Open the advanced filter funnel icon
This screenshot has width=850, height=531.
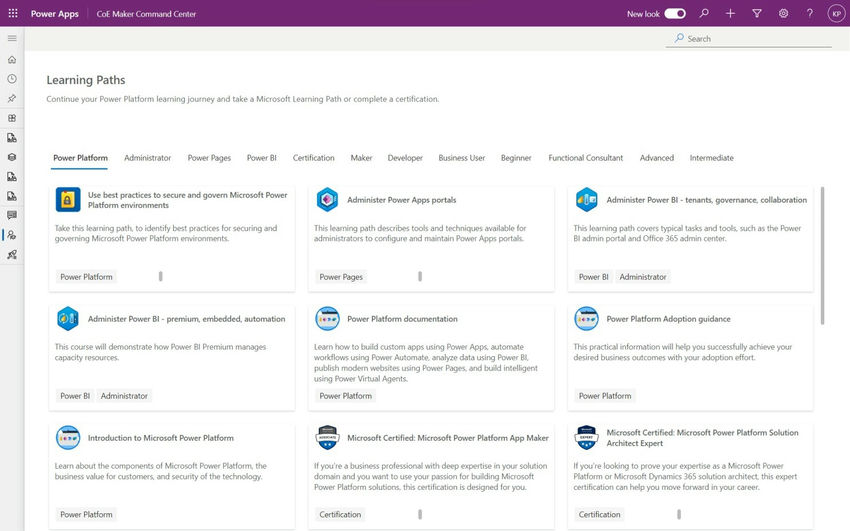(757, 14)
